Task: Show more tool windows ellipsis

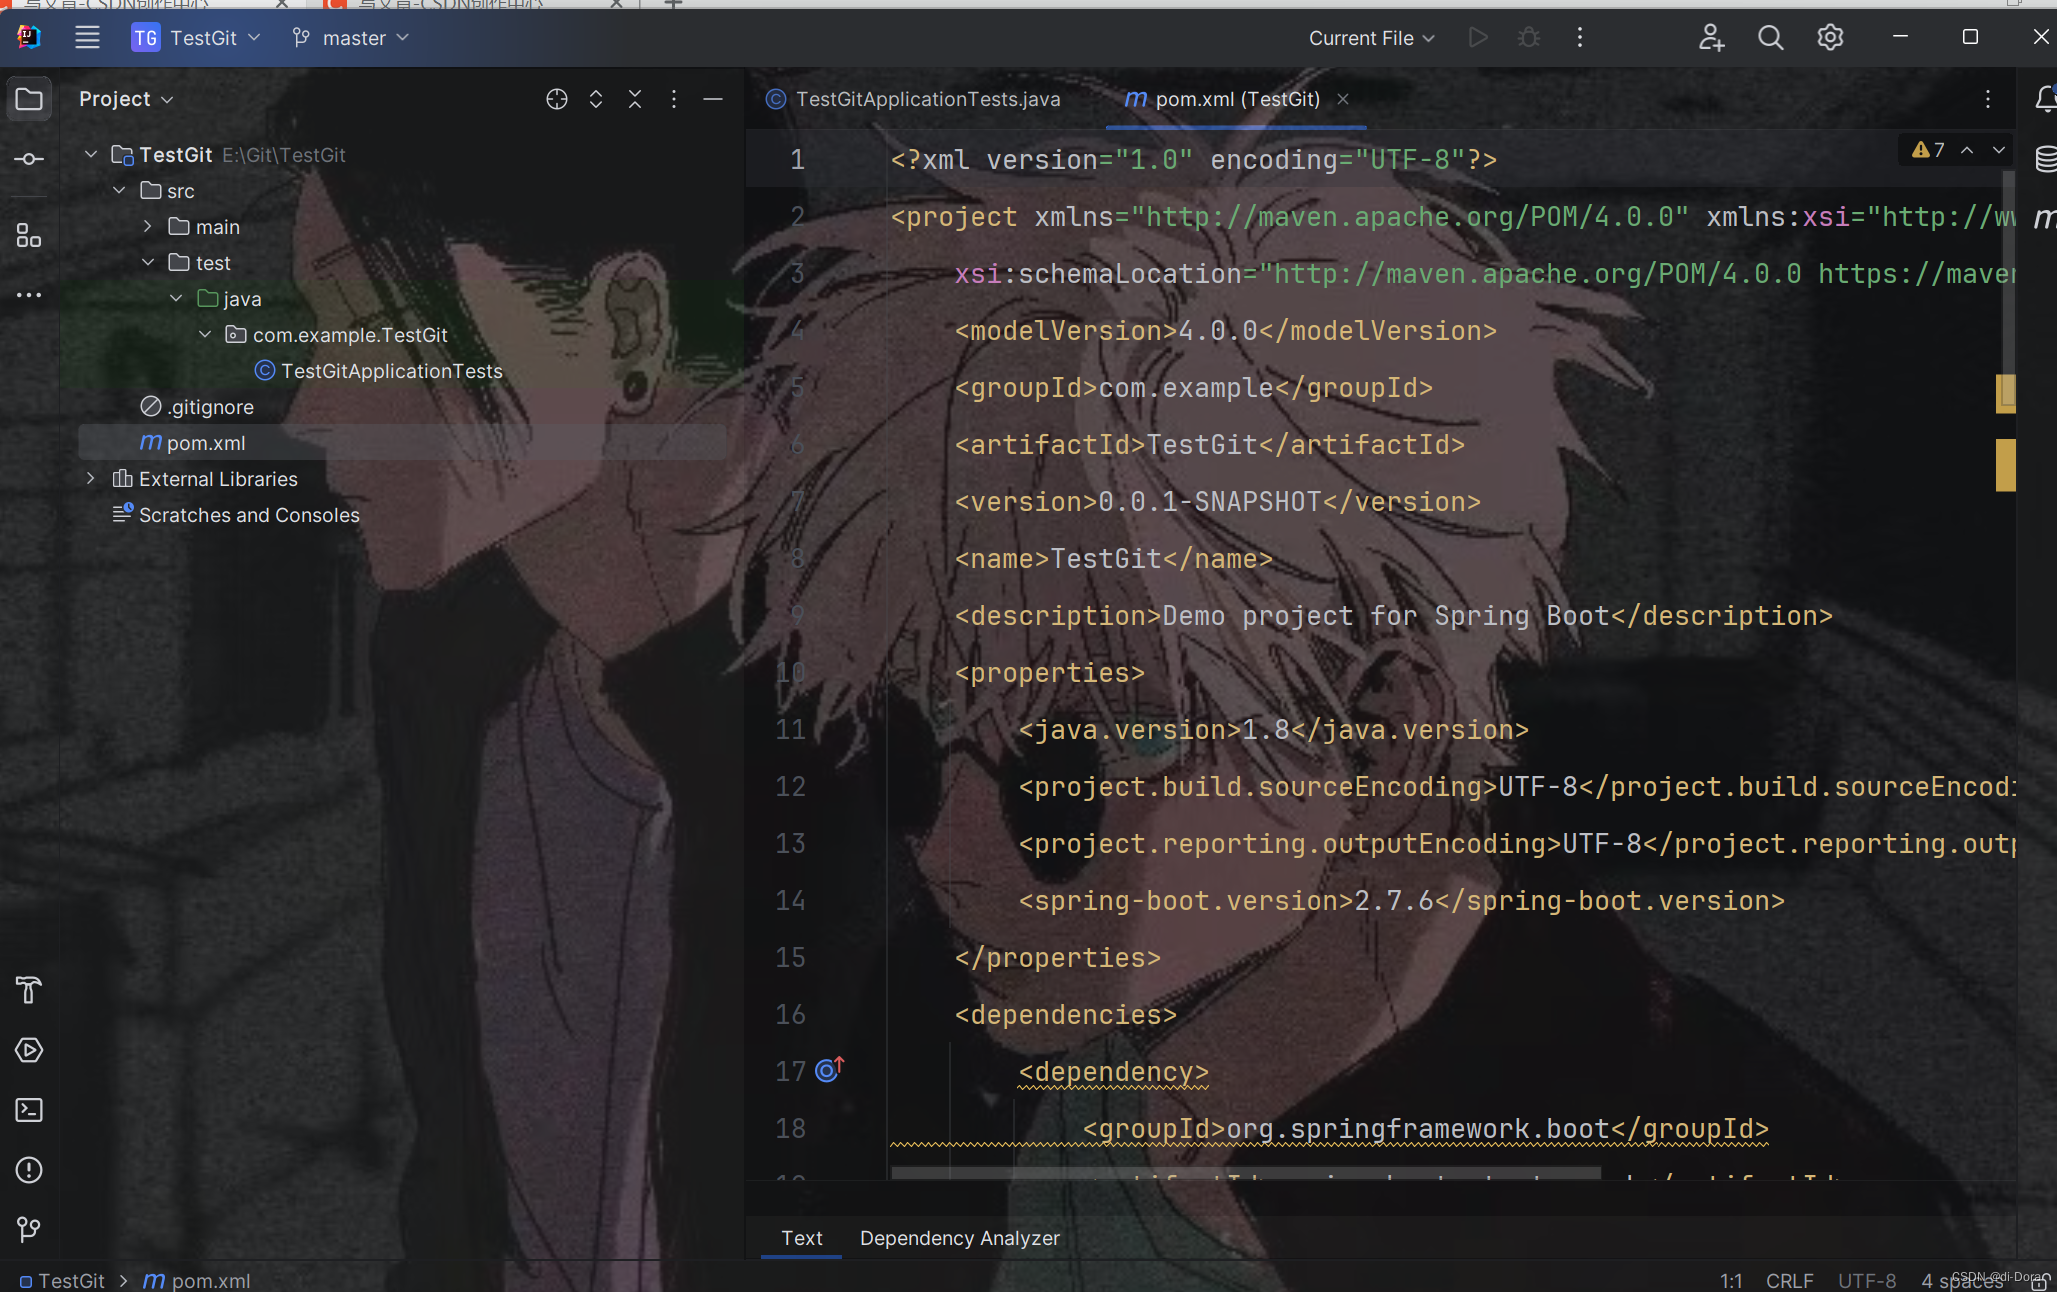Action: click(x=29, y=295)
